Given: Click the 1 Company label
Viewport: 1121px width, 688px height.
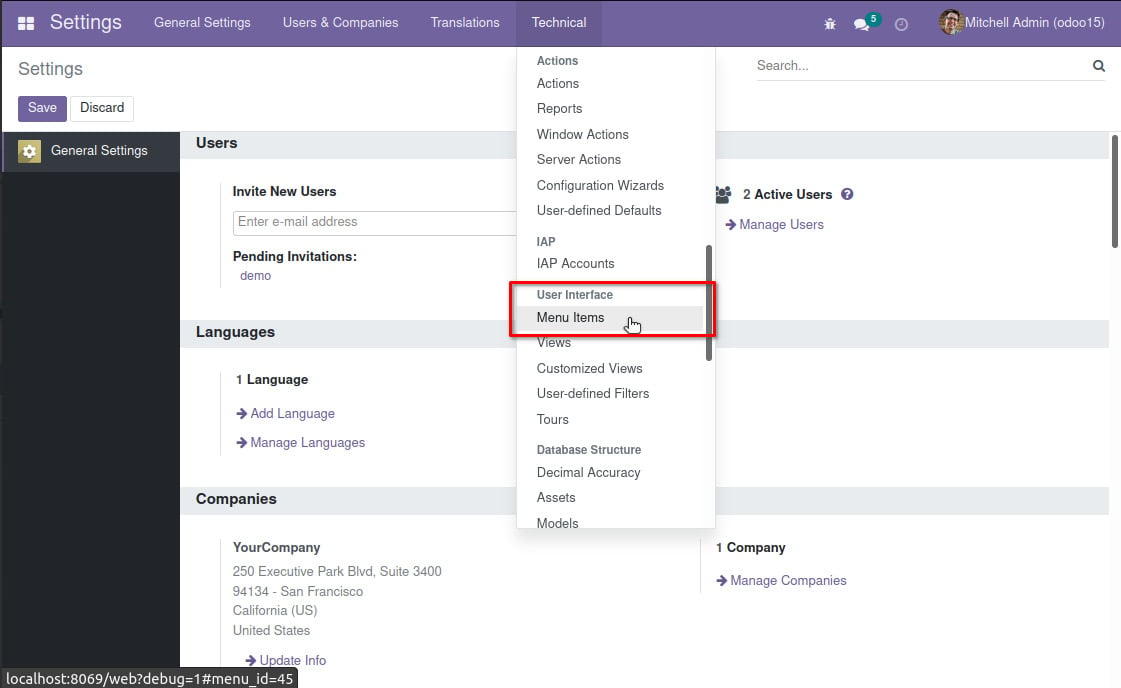Looking at the screenshot, I should pyautogui.click(x=750, y=548).
